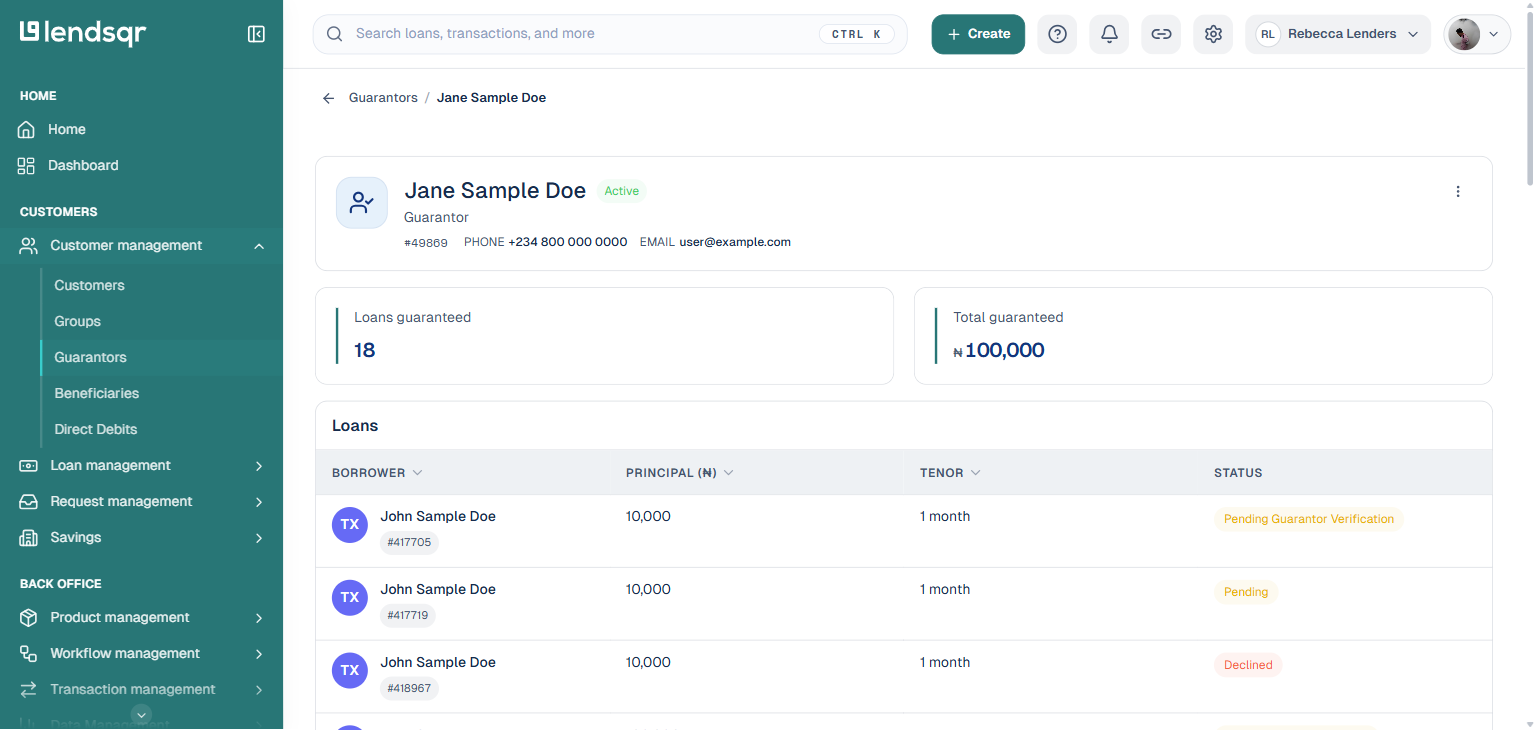Expand Transaction management in sidebar
1535x730 pixels.
pyautogui.click(x=141, y=690)
